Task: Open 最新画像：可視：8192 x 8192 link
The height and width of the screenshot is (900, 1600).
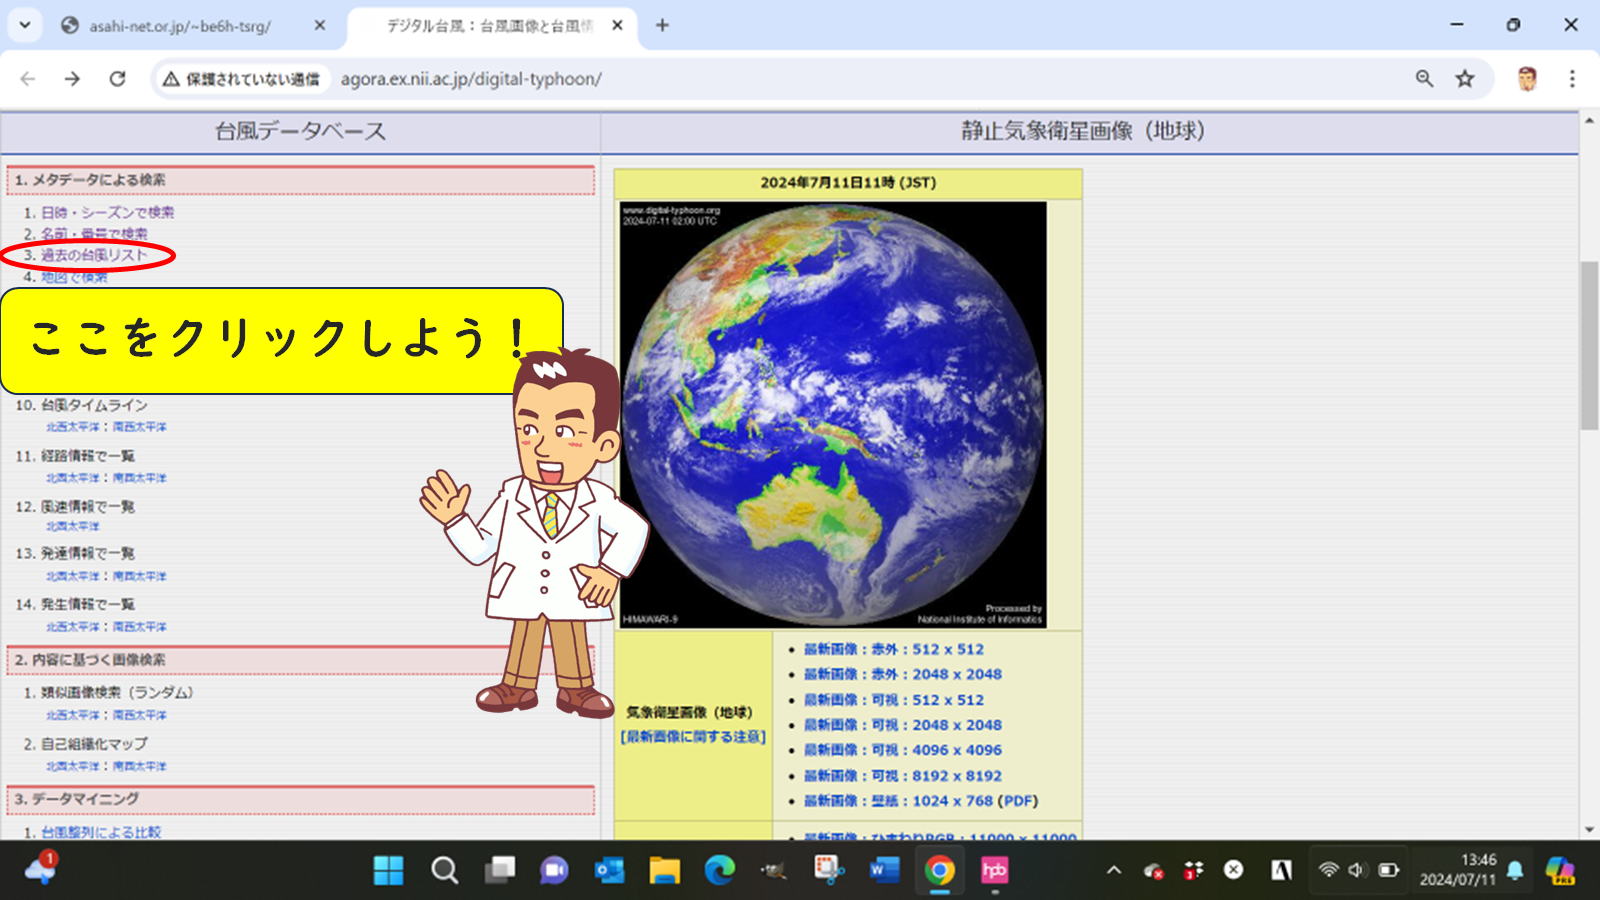Action: 903,776
